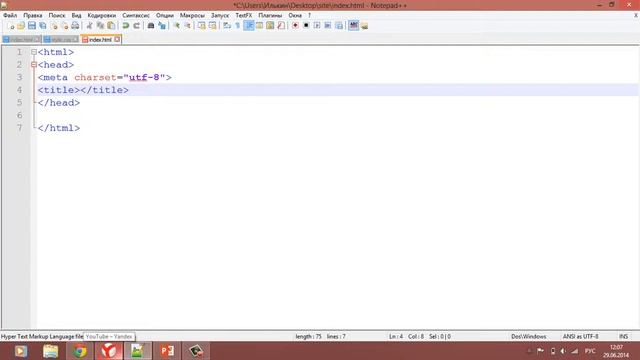
Task: Toggle INS insert mode in status bar
Action: tap(623, 337)
